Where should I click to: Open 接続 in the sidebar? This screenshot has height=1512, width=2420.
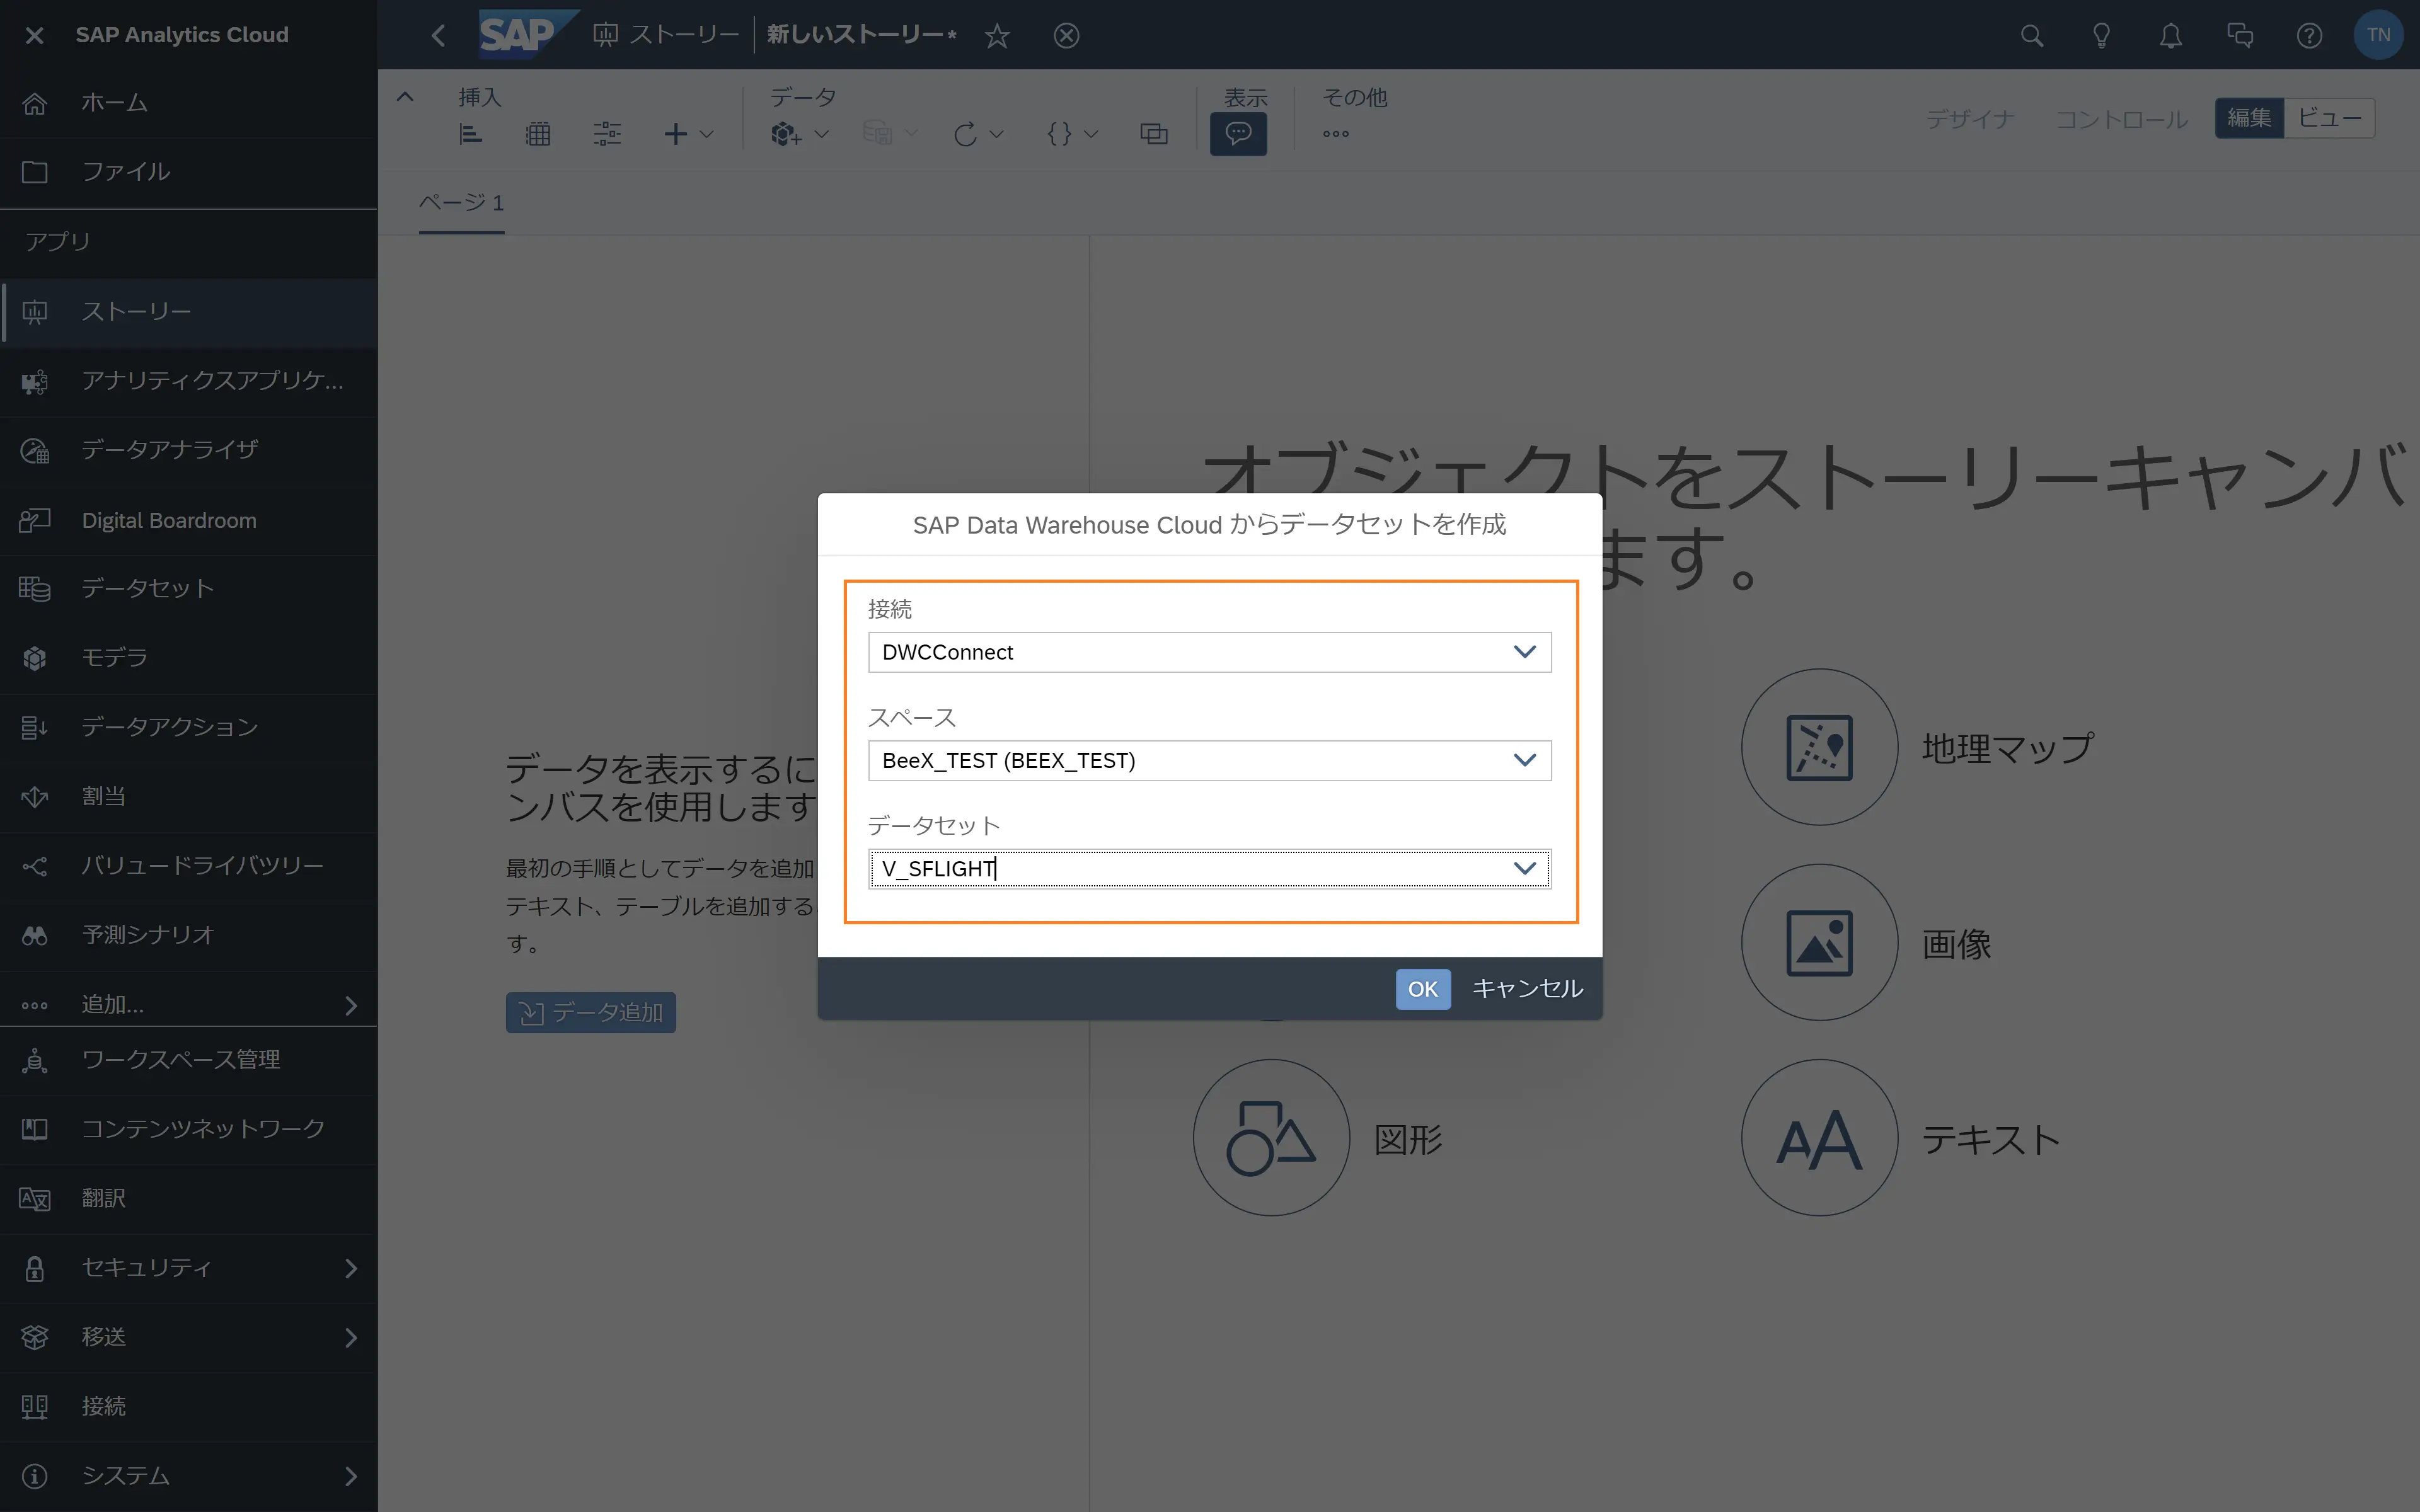point(188,1406)
